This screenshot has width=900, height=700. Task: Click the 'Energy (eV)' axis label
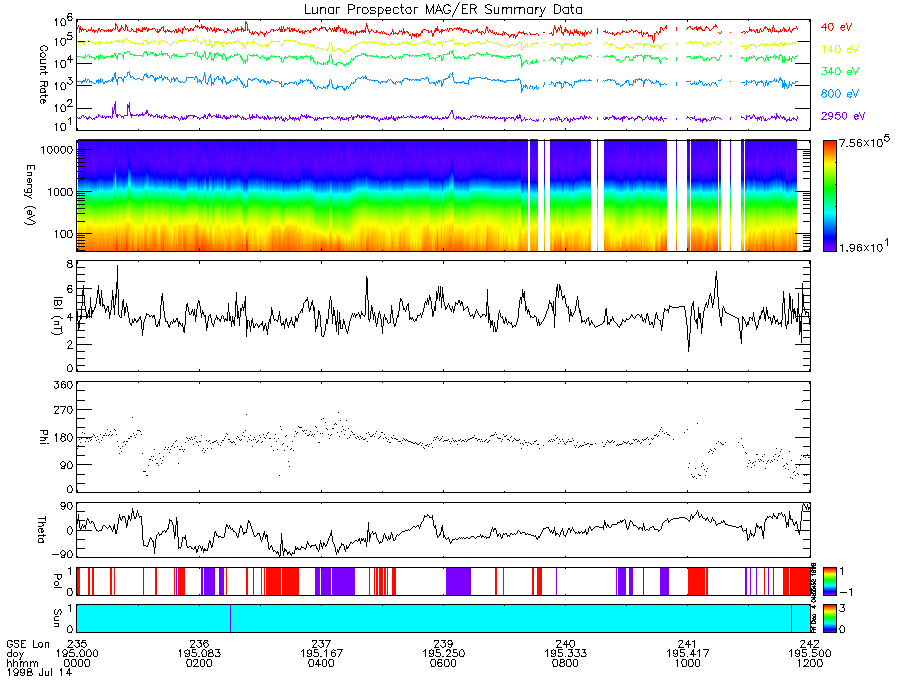point(30,195)
